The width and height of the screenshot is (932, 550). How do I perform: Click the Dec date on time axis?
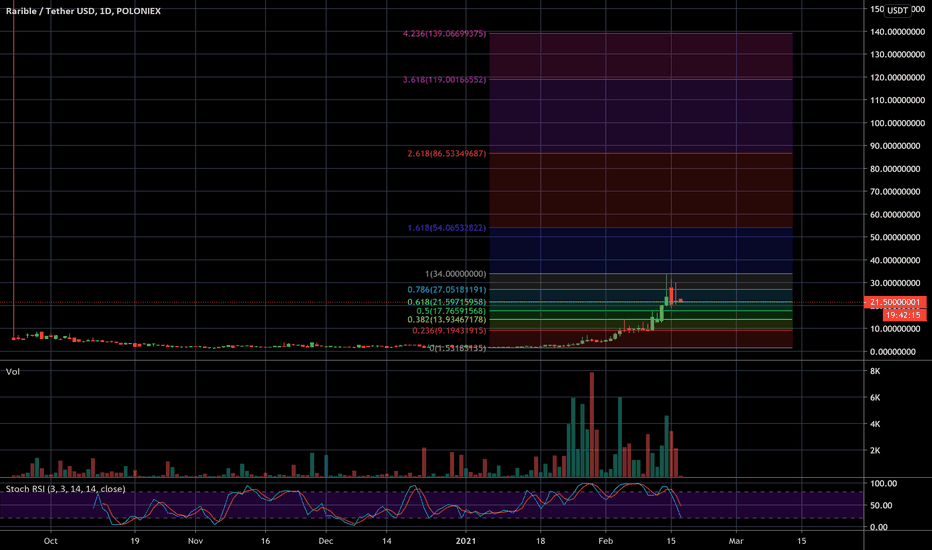[x=326, y=541]
